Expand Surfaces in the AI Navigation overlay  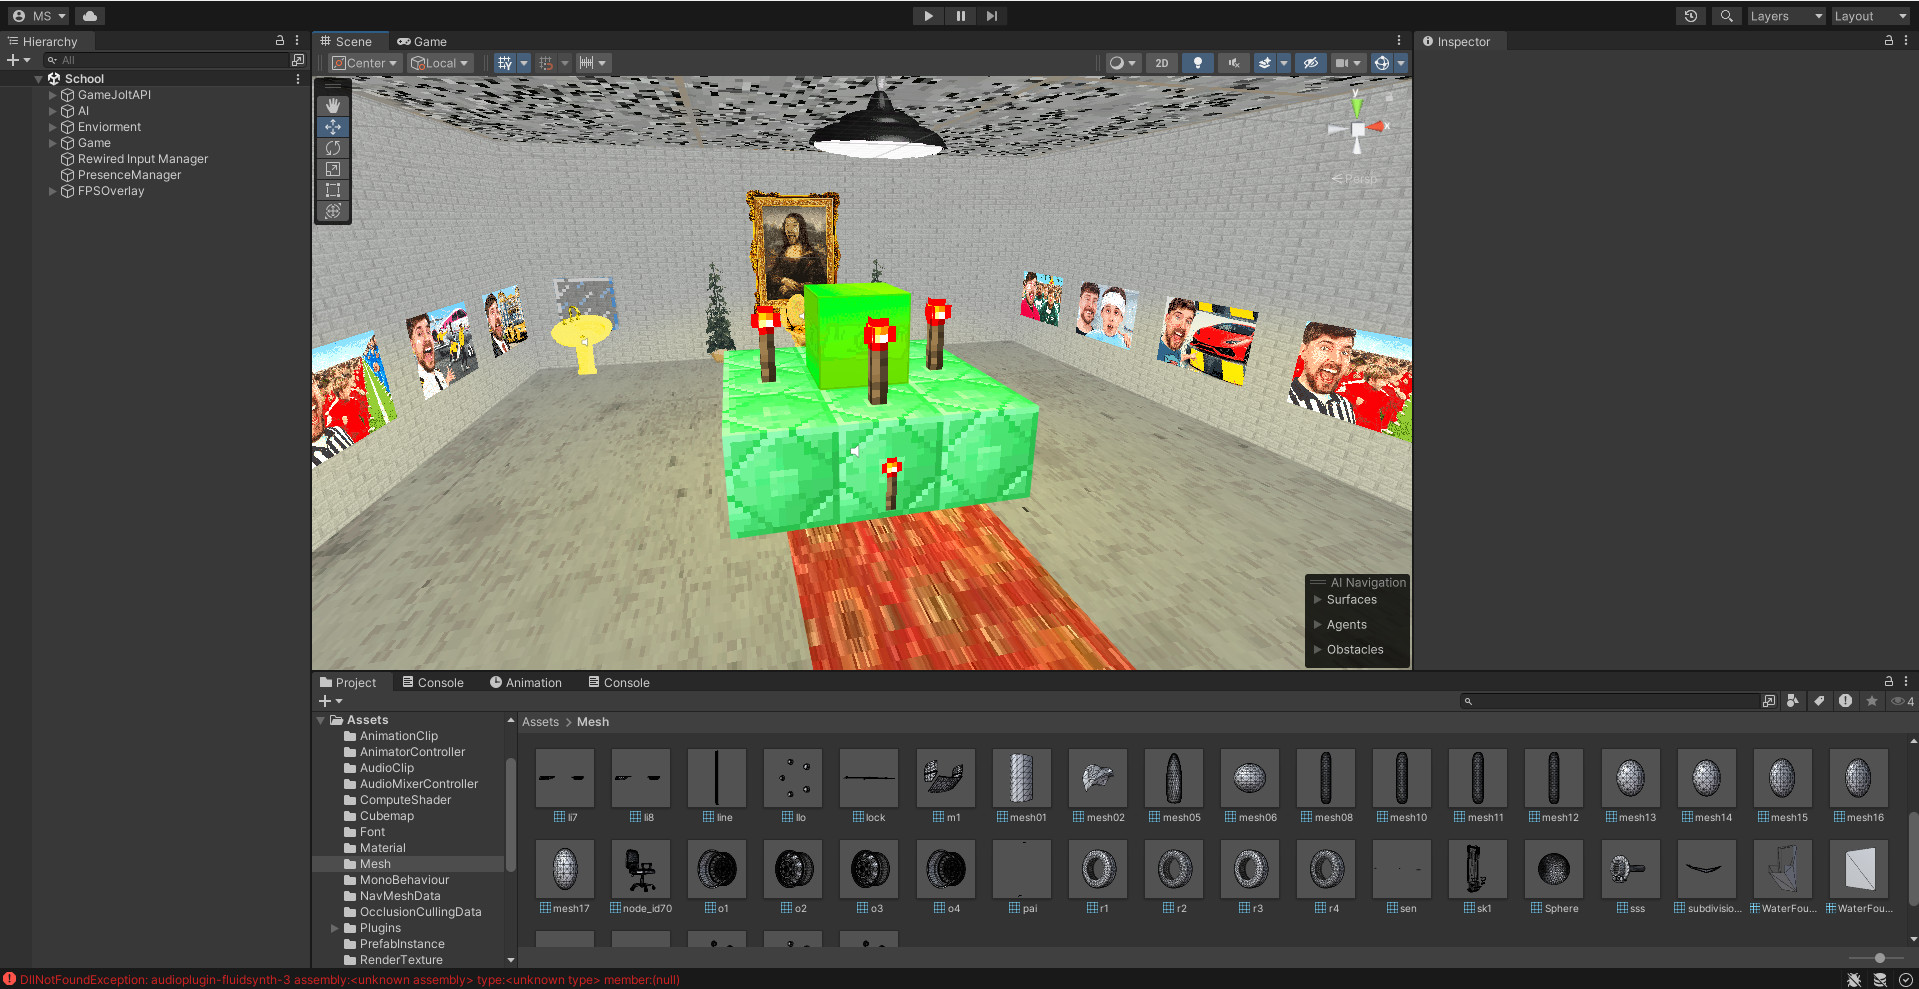pos(1318,599)
